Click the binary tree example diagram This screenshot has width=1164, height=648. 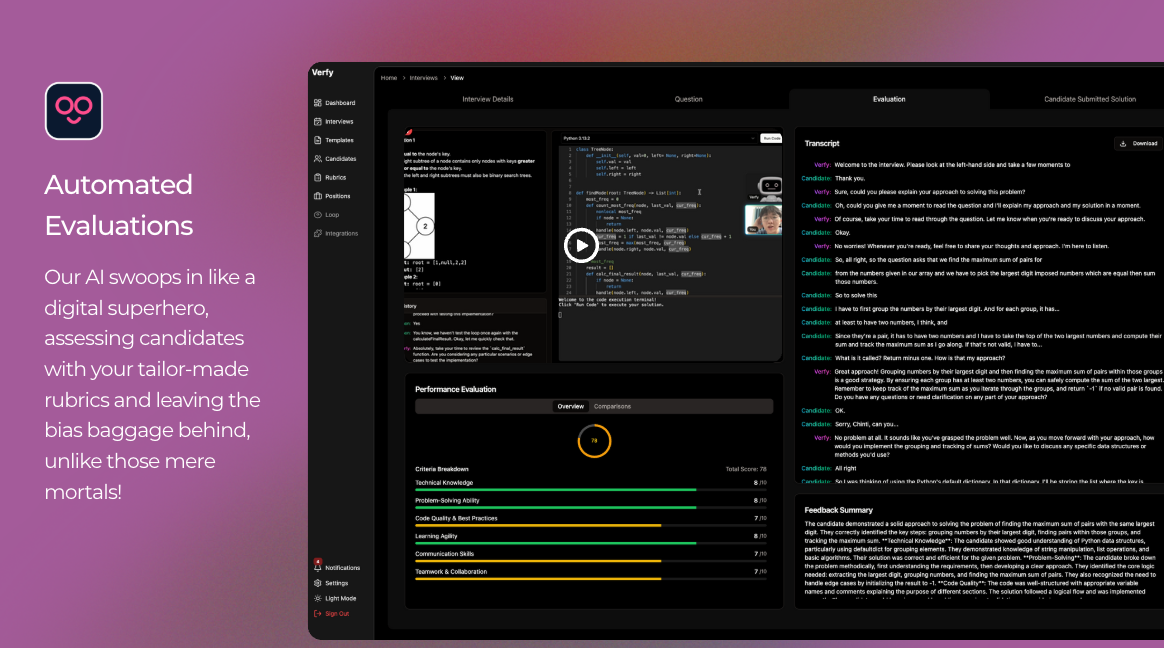pos(419,226)
